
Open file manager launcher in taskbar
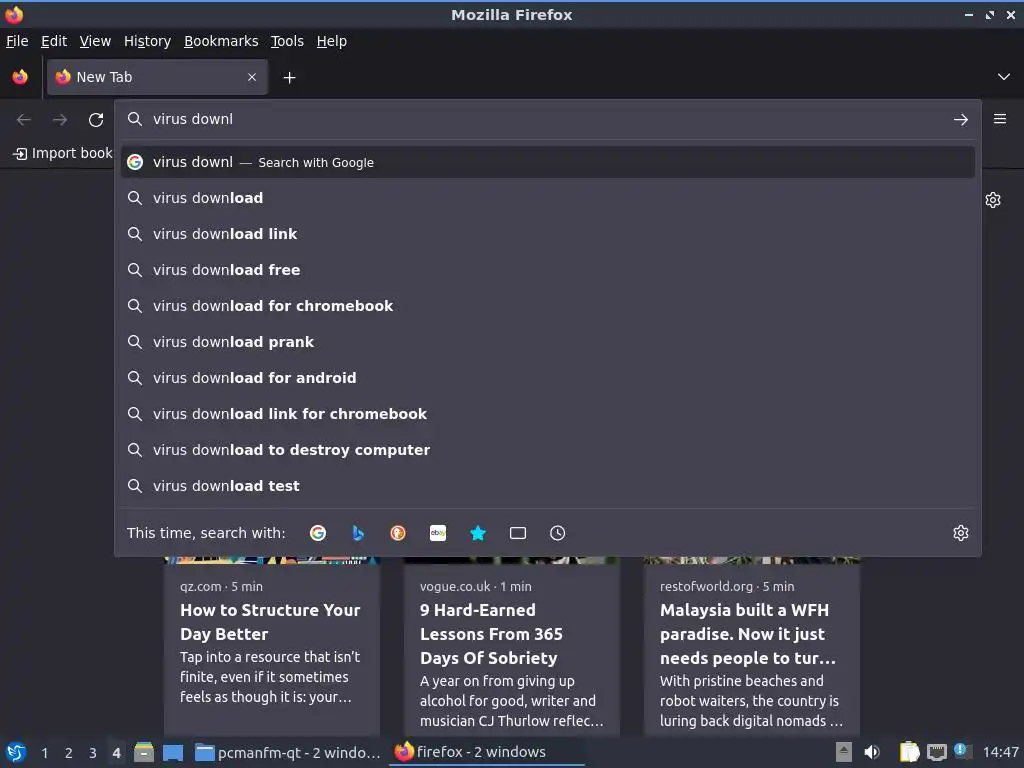(x=144, y=752)
